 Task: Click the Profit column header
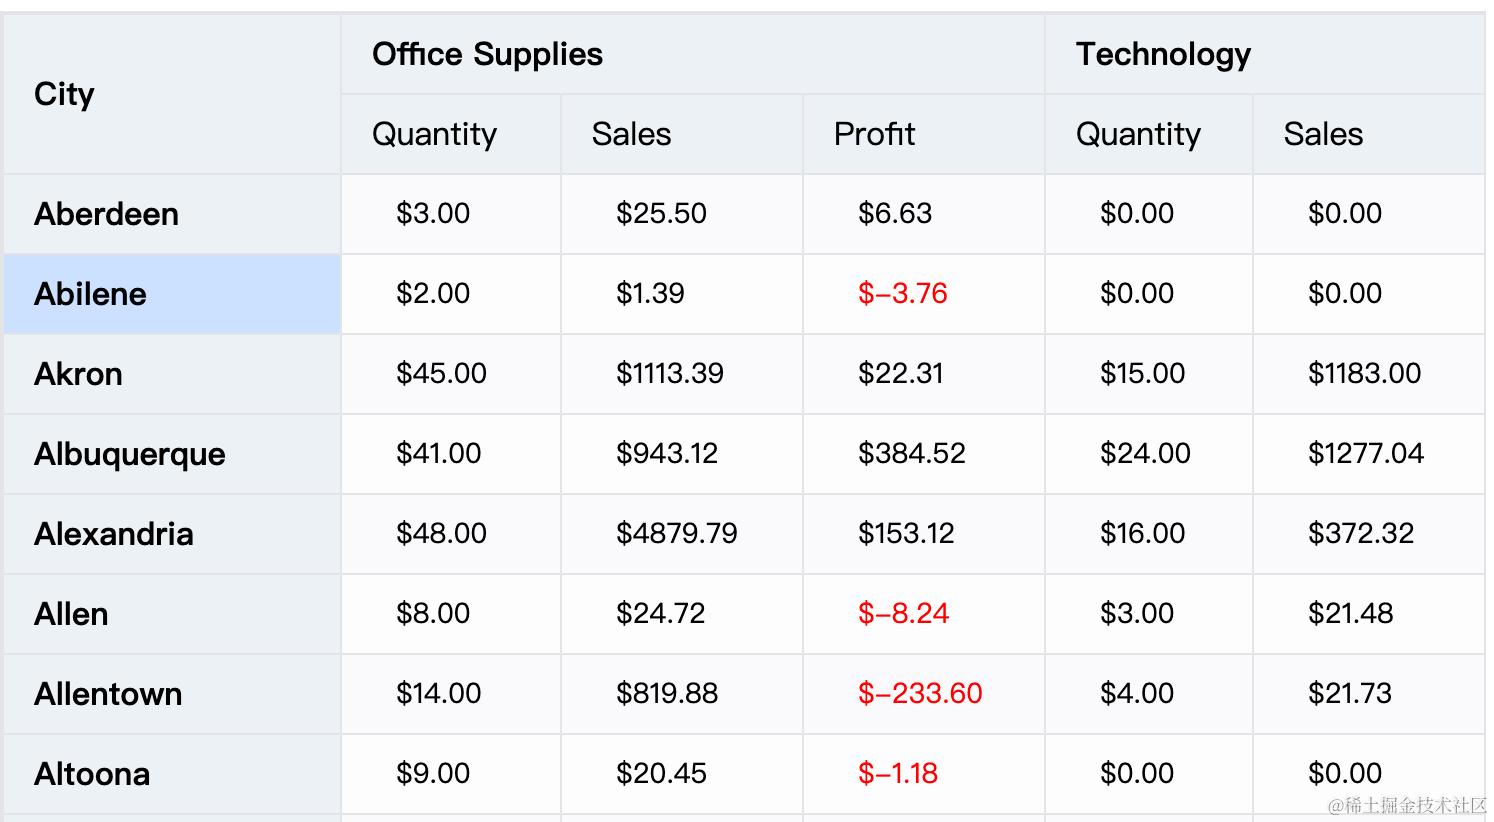pyautogui.click(x=874, y=134)
